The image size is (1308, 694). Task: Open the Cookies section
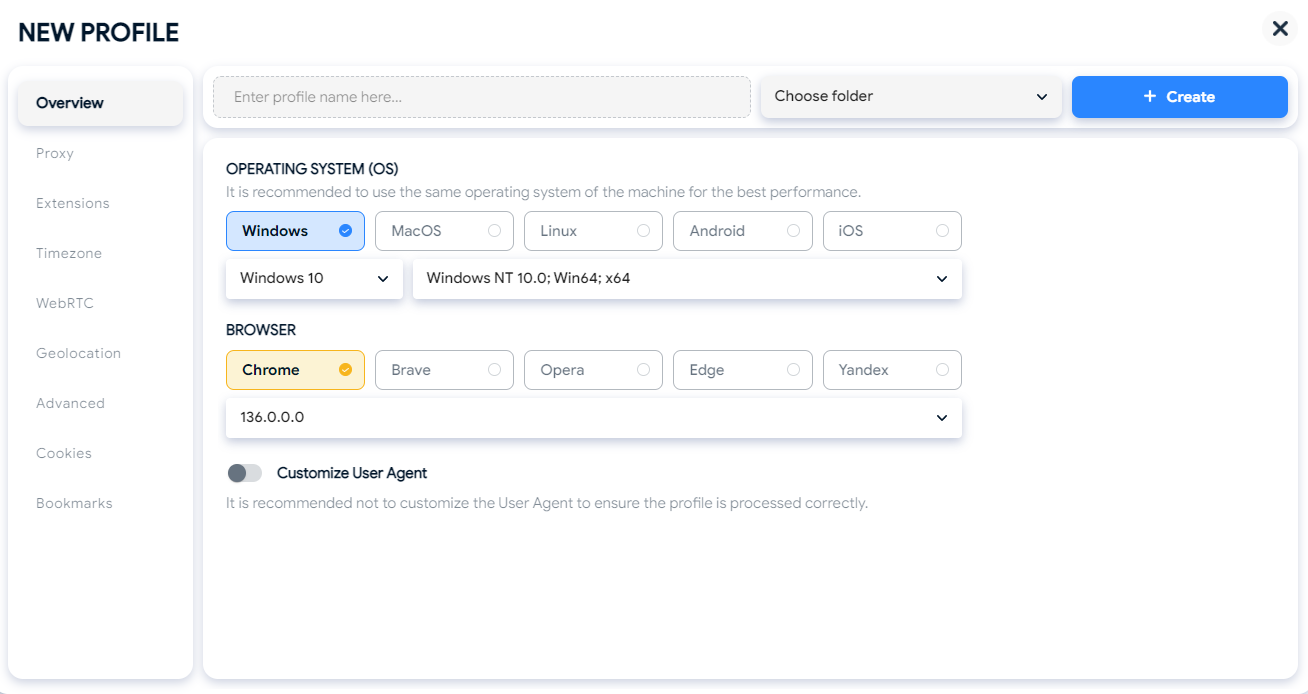pyautogui.click(x=64, y=453)
